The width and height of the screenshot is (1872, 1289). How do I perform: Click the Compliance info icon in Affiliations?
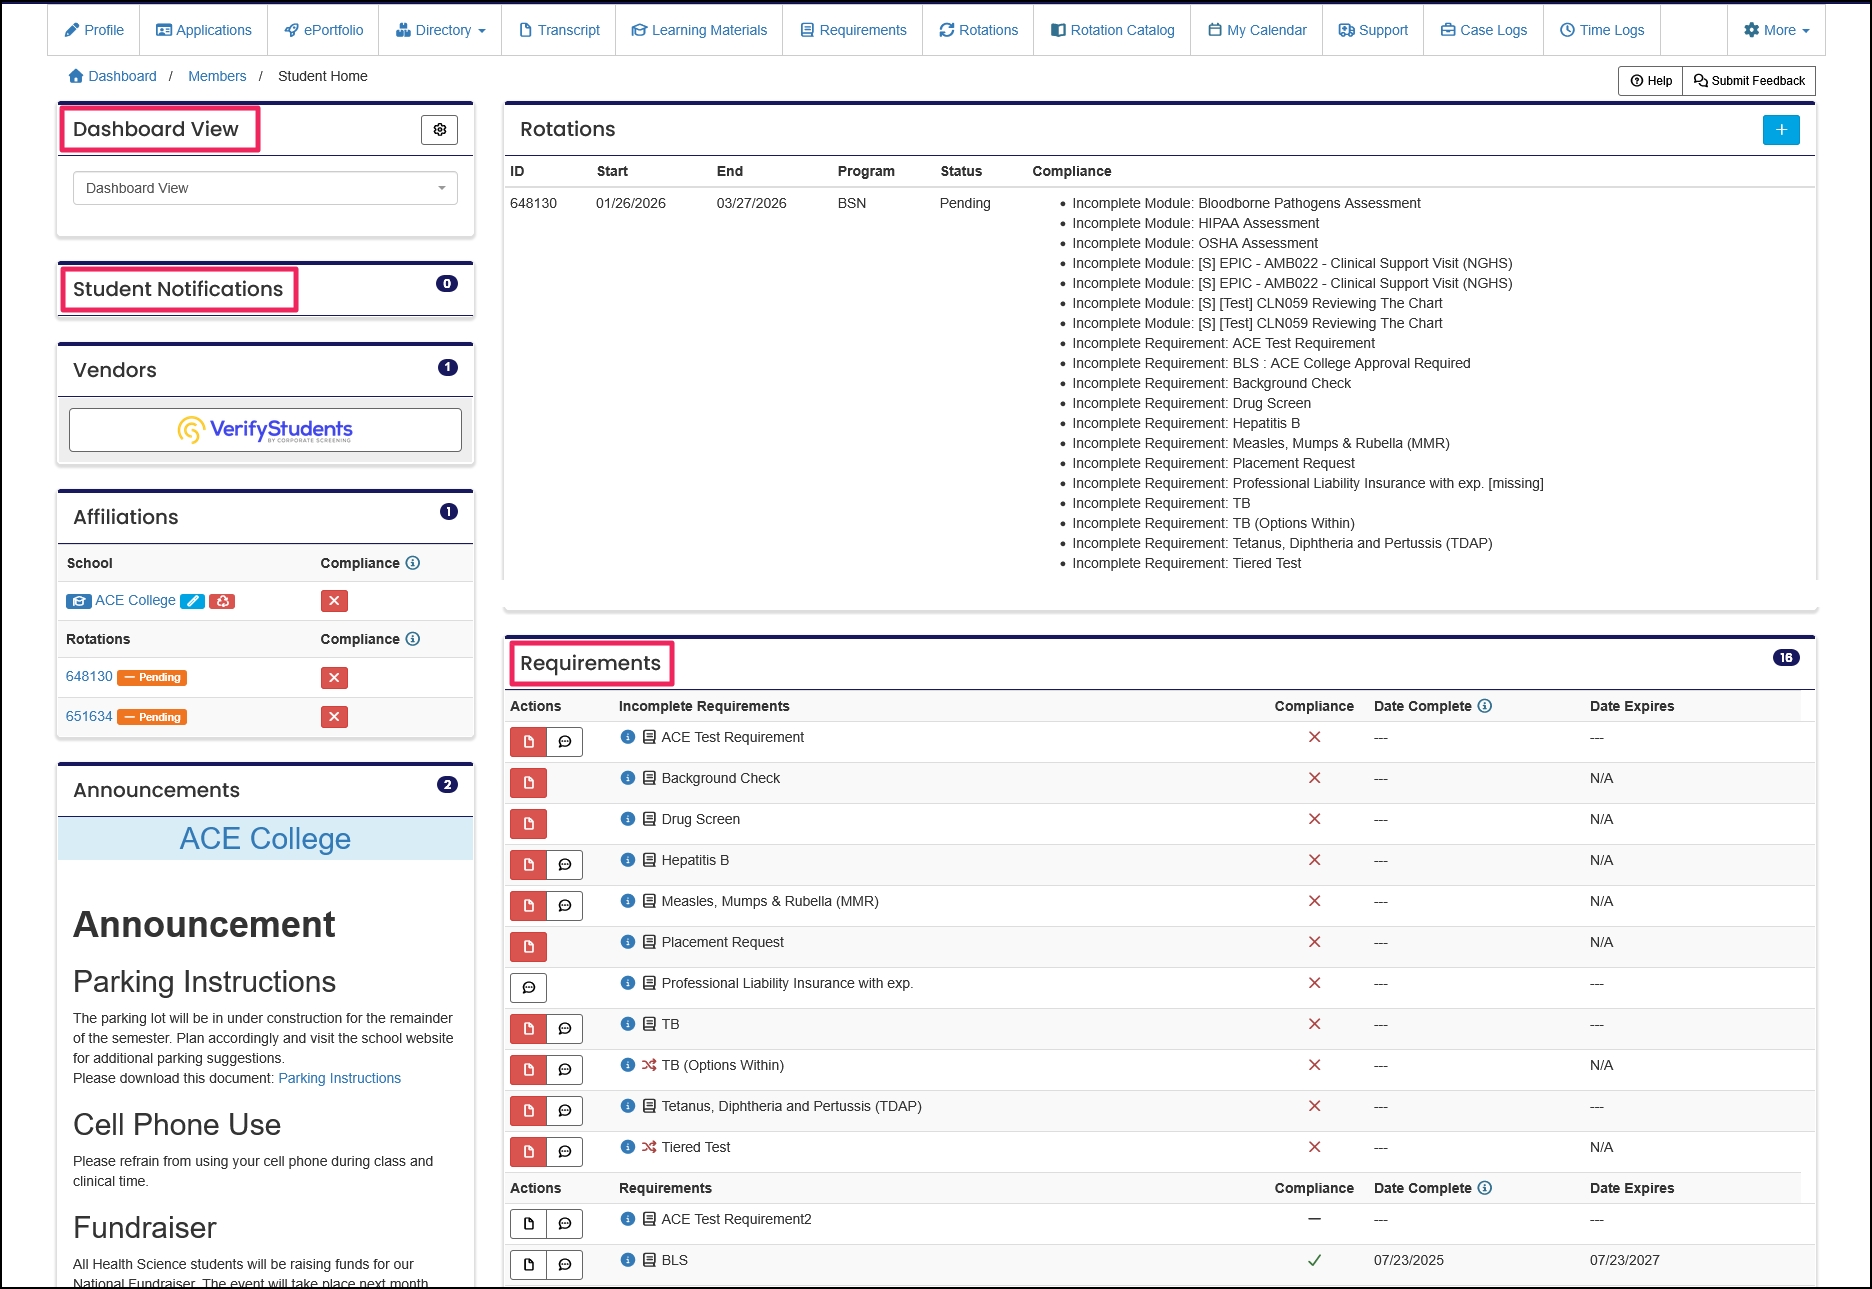(x=413, y=563)
